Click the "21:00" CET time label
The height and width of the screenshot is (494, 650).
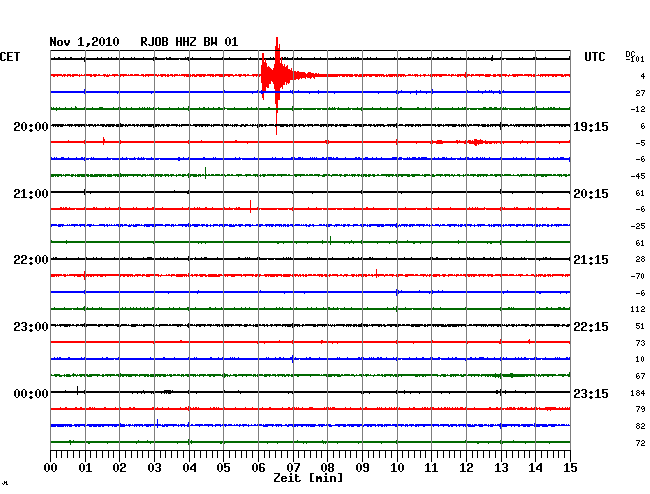point(31,194)
